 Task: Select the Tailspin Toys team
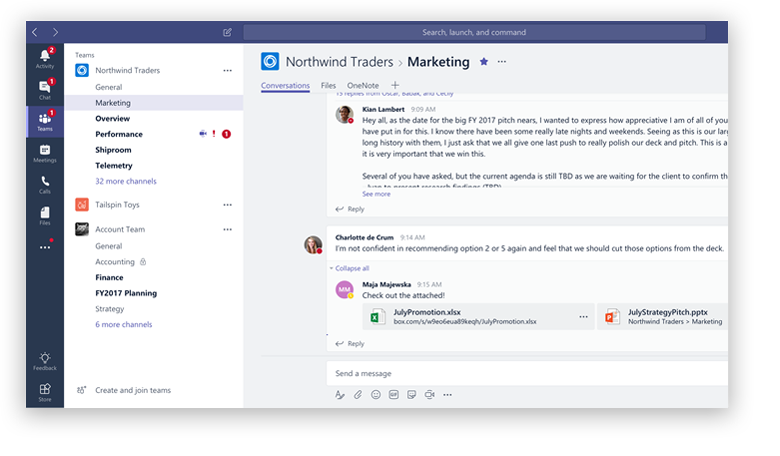pyautogui.click(x=117, y=205)
